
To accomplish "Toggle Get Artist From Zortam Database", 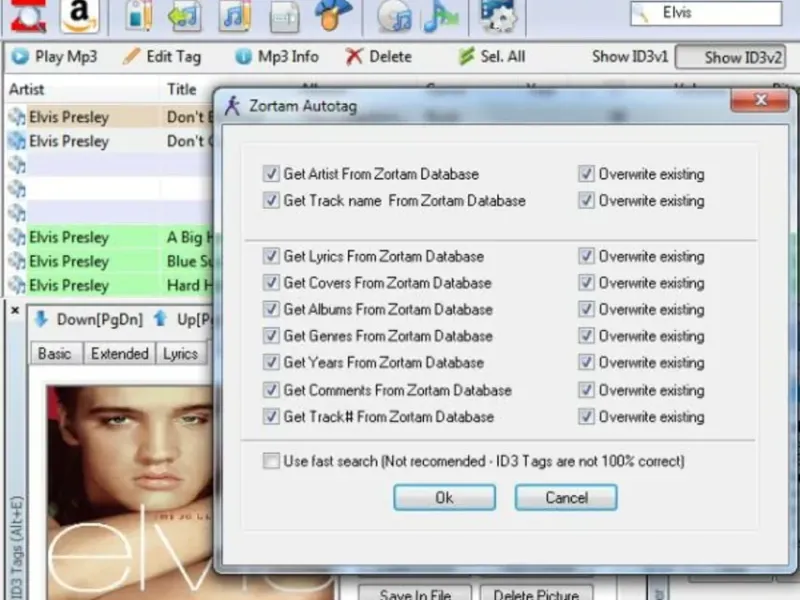I will (x=270, y=174).
